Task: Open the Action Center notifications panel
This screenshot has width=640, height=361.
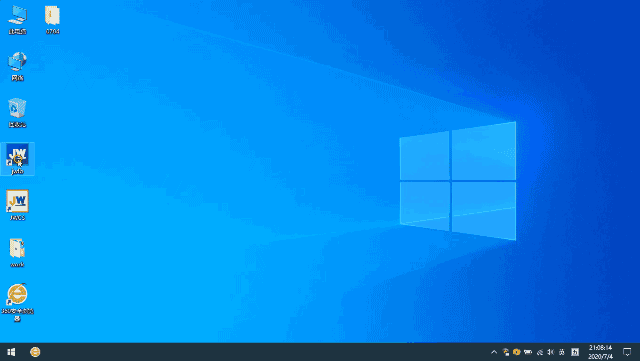Action: (x=627, y=352)
